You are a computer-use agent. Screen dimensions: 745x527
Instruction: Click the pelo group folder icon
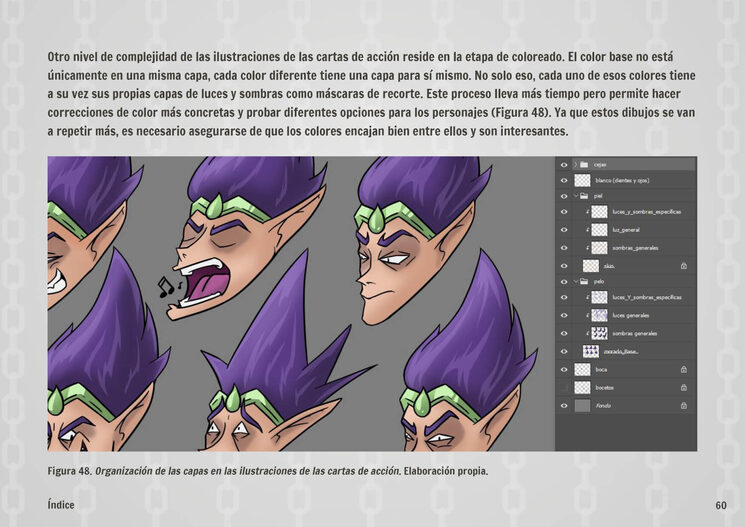[x=584, y=282]
